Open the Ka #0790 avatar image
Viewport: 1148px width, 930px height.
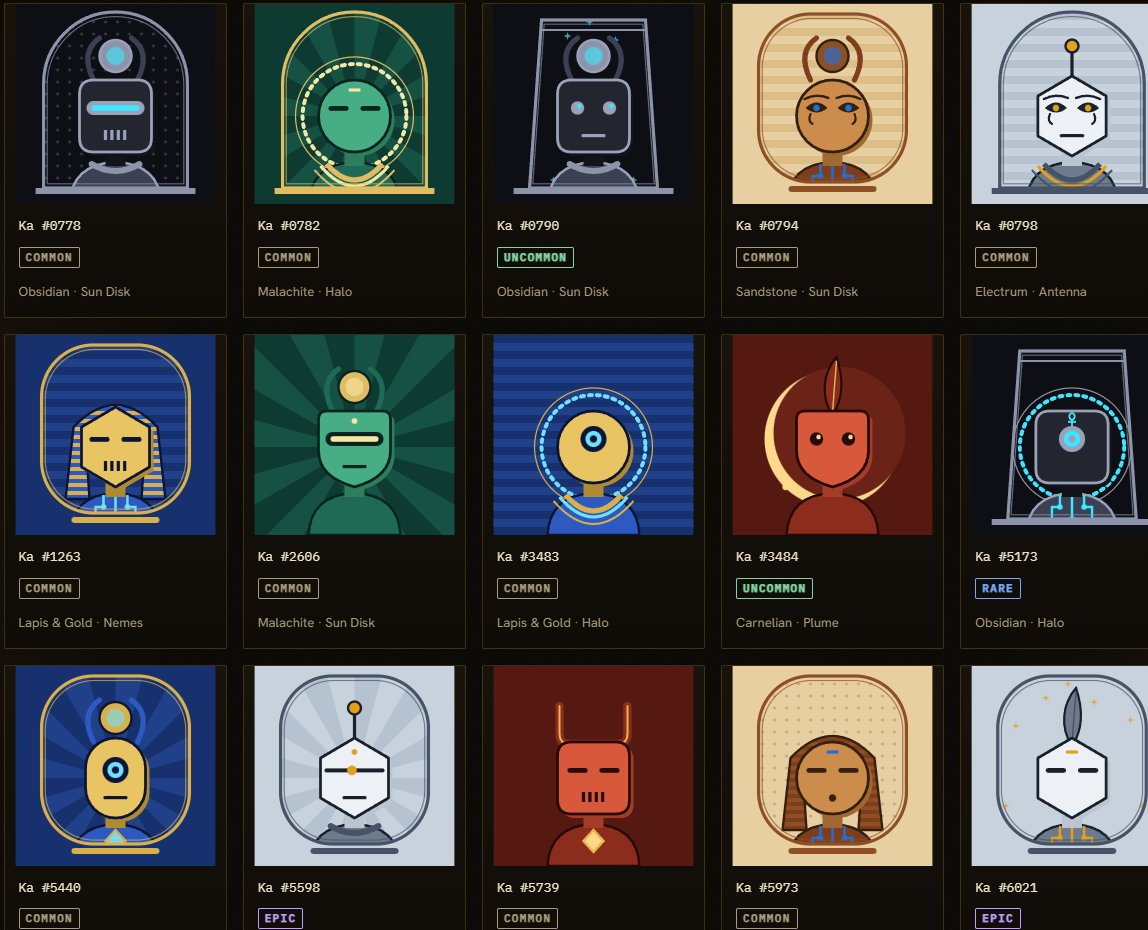[x=594, y=104]
